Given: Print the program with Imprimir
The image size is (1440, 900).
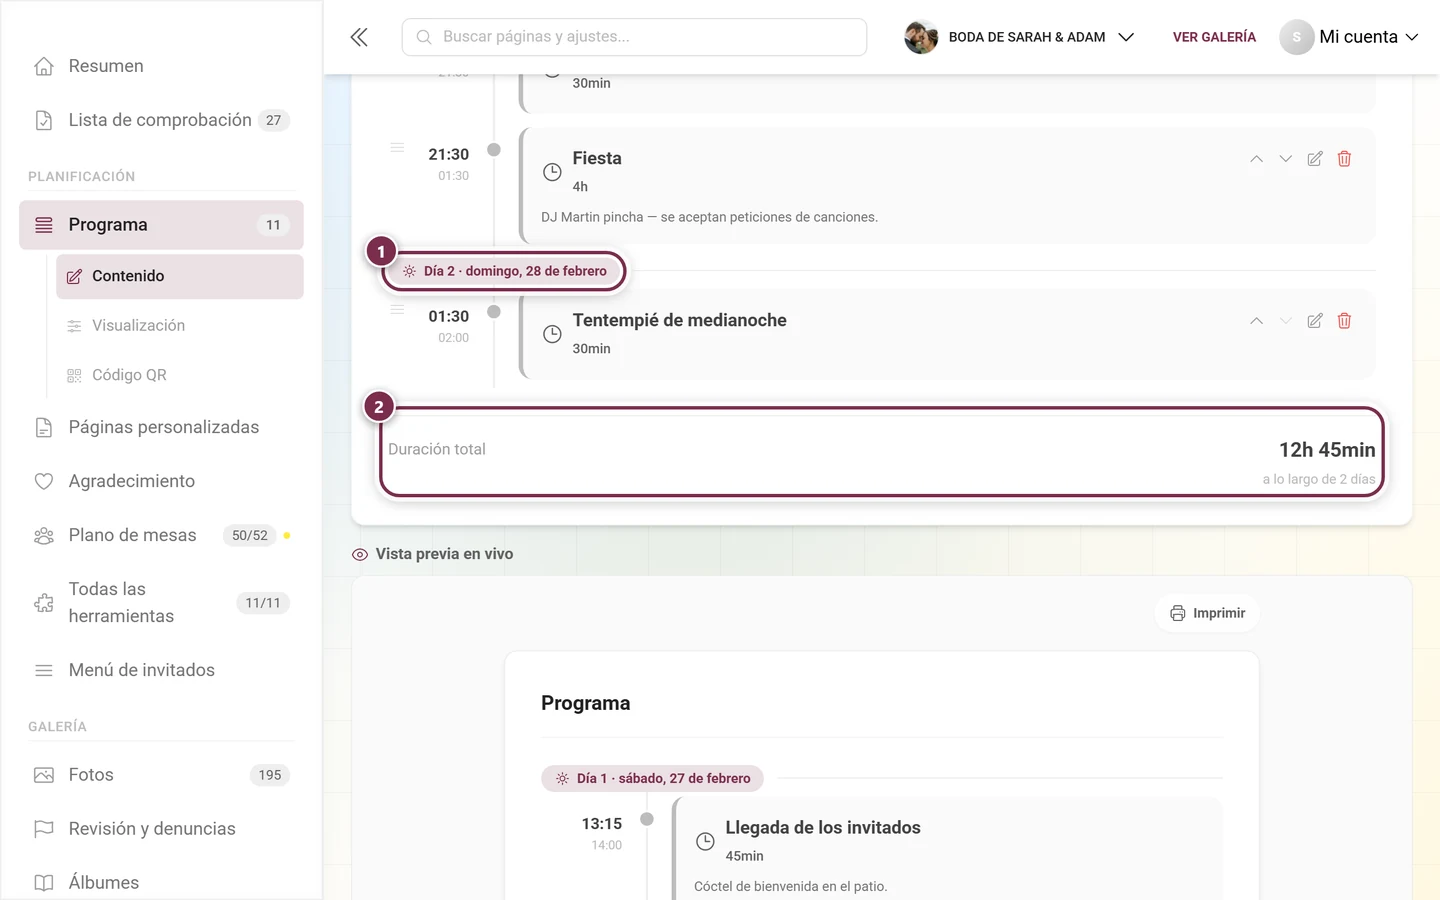Looking at the screenshot, I should tap(1207, 613).
